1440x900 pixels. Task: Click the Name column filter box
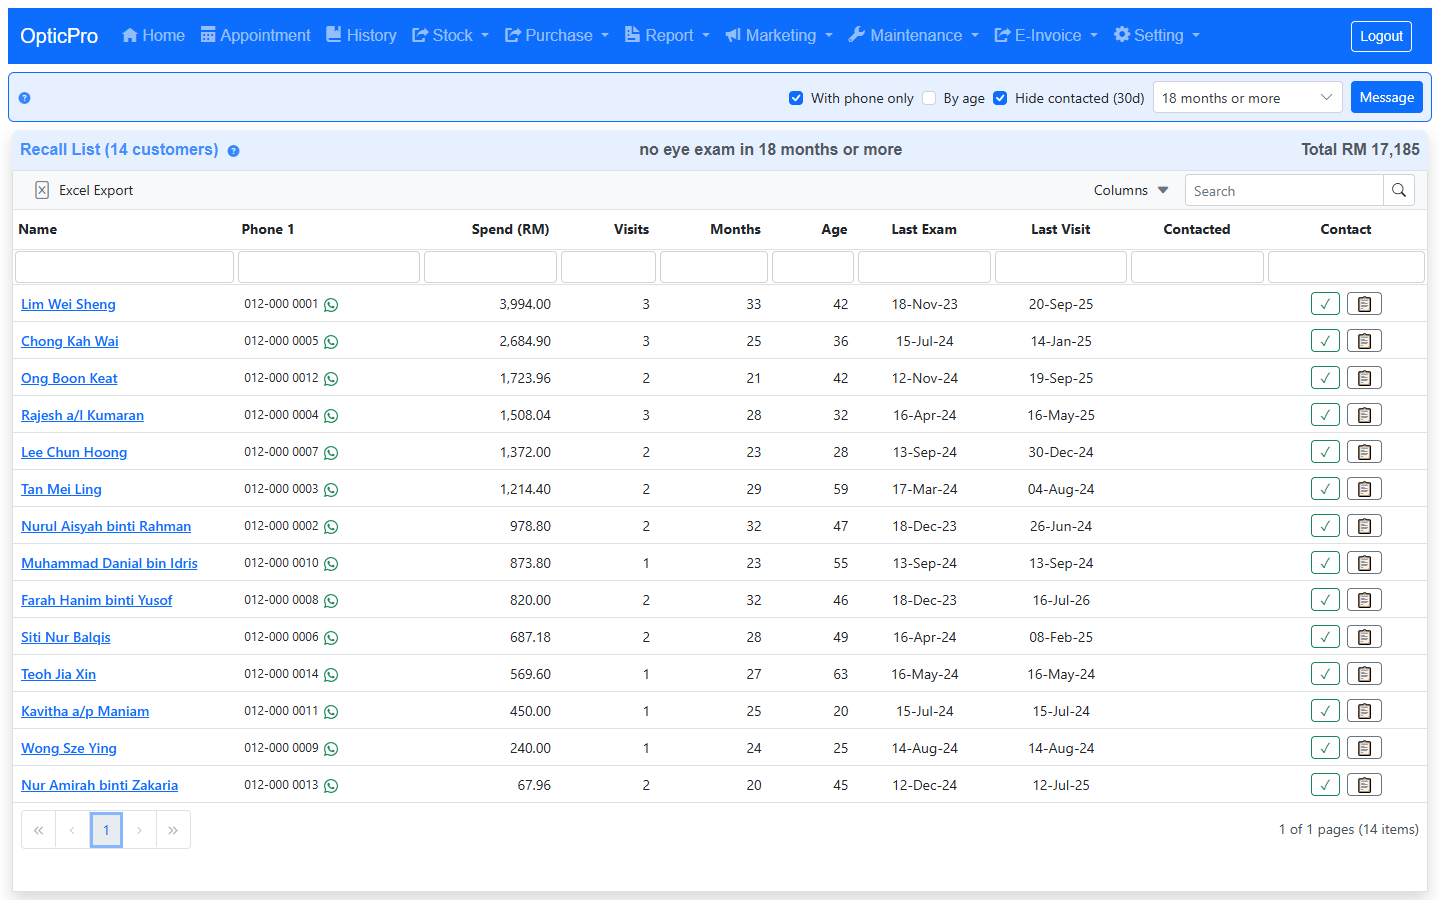click(x=124, y=267)
